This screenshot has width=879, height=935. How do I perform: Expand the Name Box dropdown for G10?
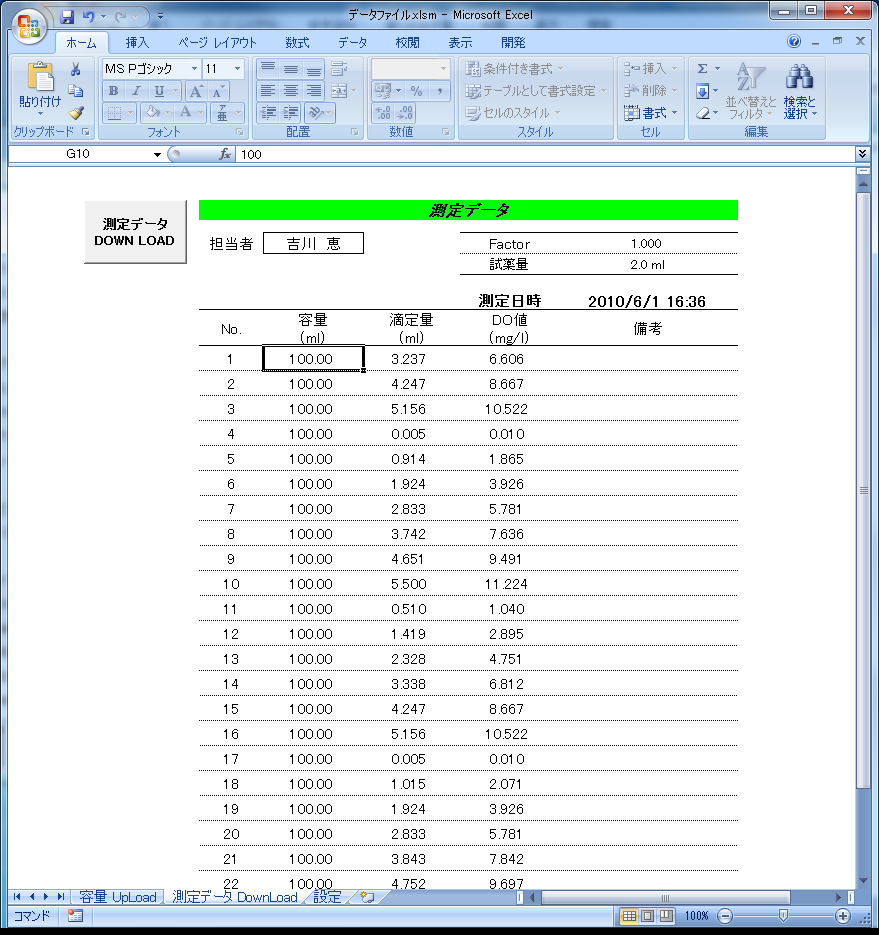tap(157, 154)
